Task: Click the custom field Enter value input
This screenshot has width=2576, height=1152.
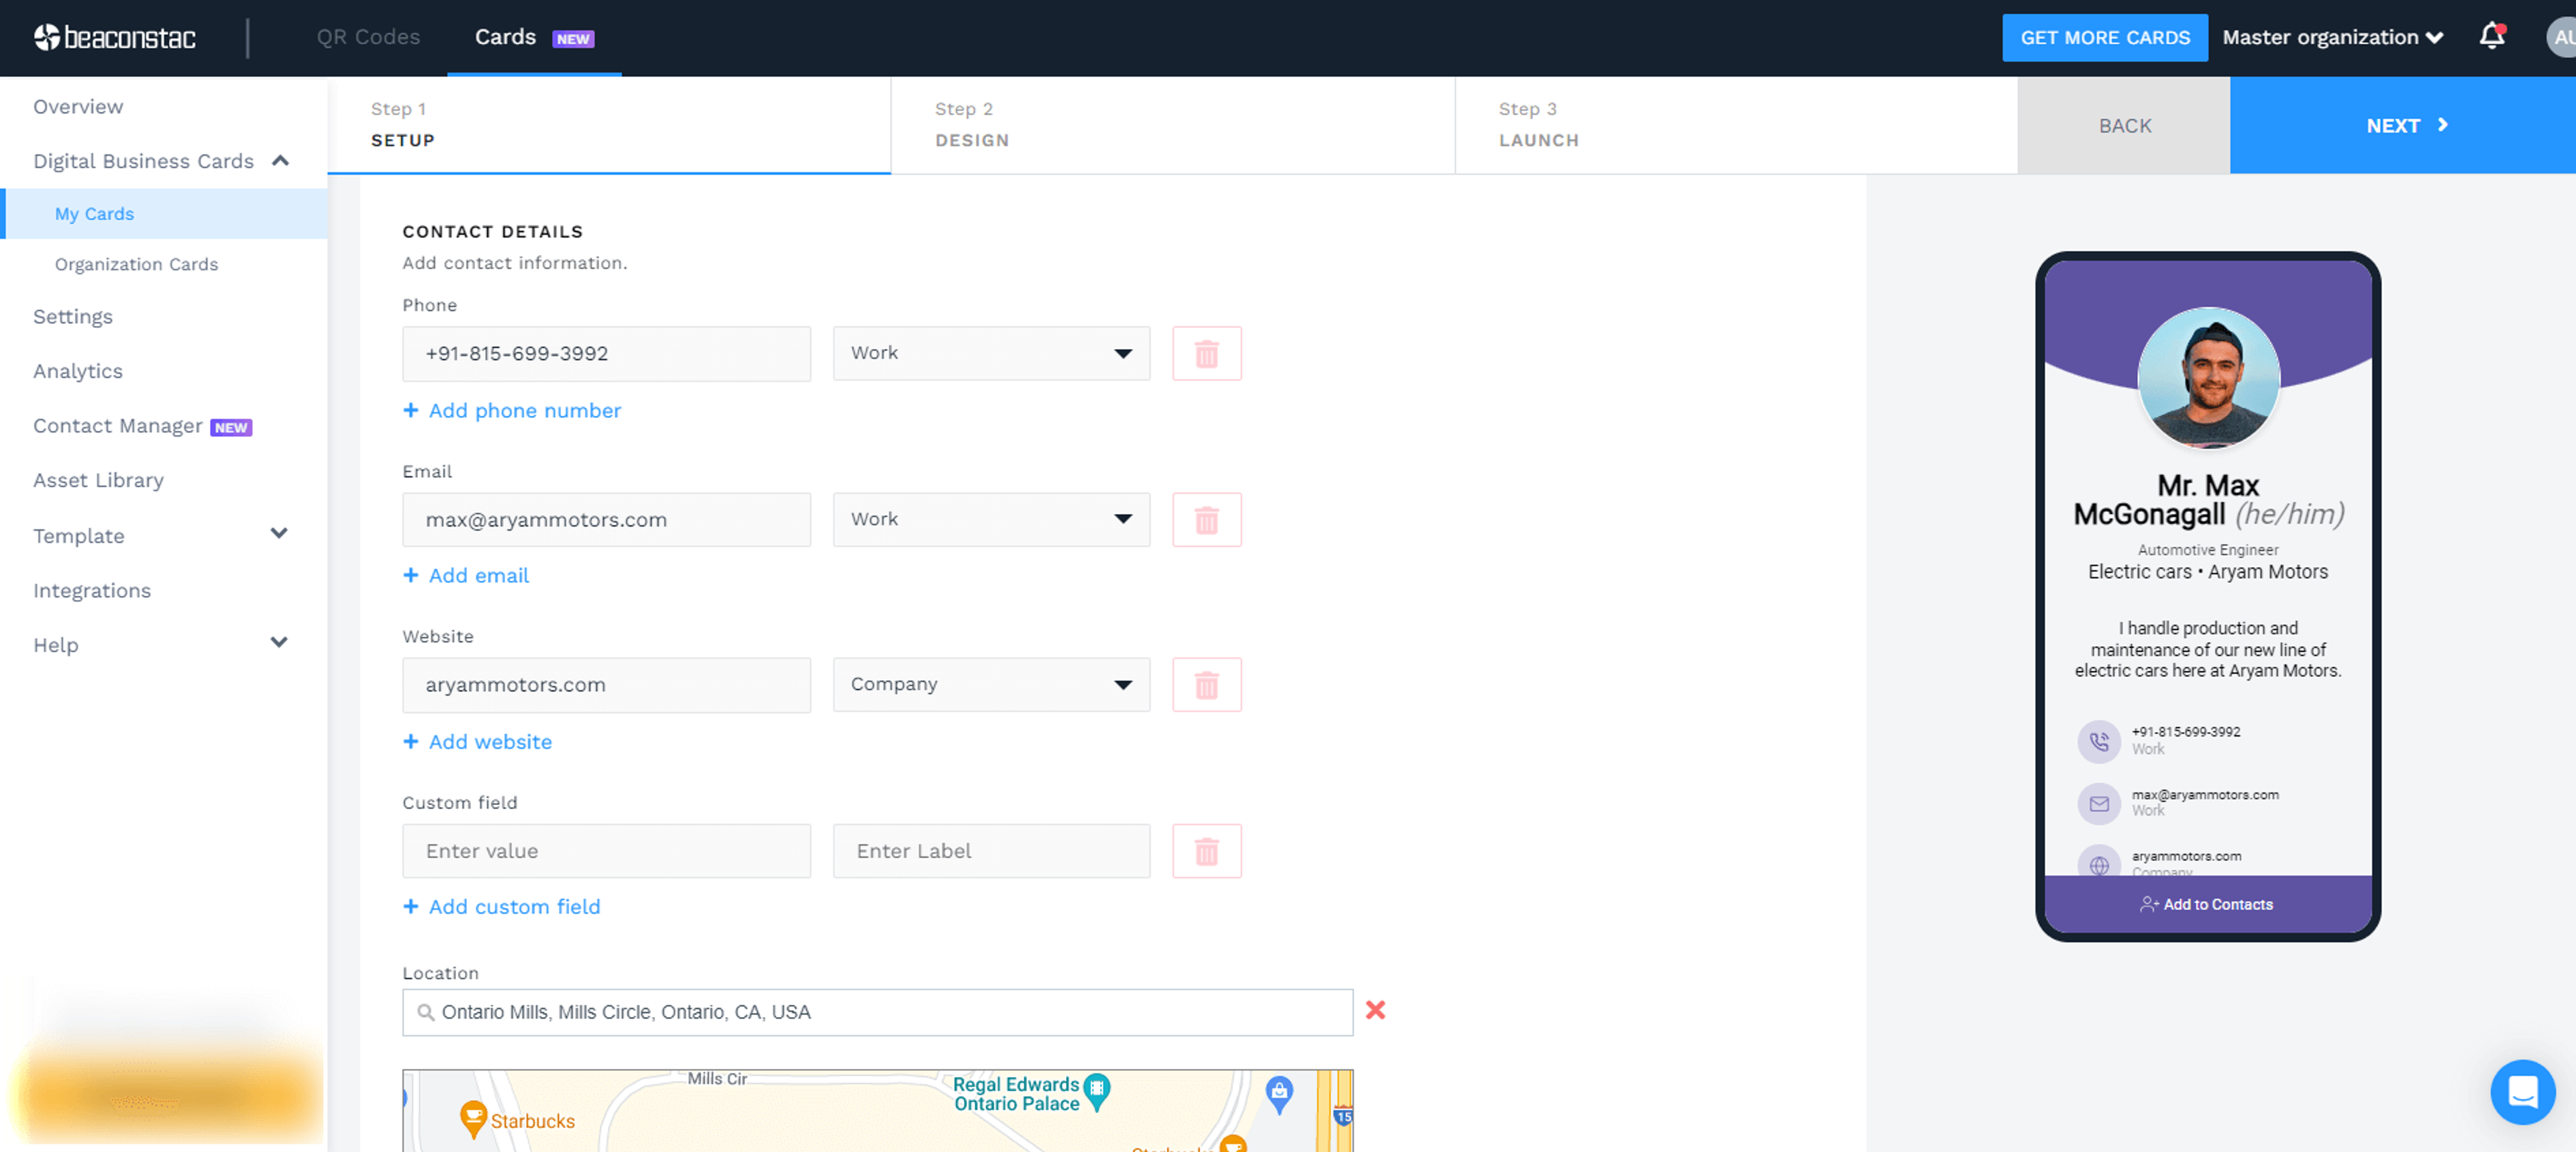Action: 606,851
